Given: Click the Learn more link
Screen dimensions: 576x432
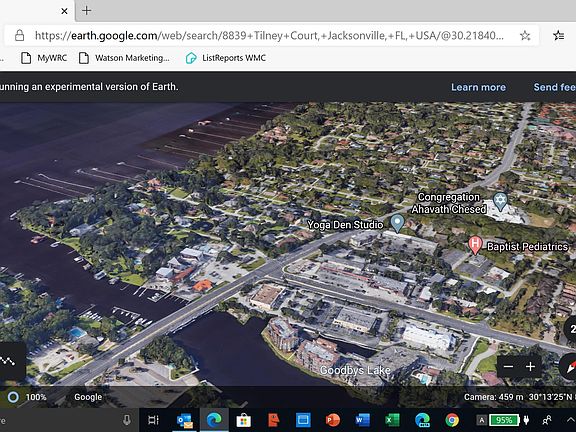Looking at the screenshot, I should [478, 87].
